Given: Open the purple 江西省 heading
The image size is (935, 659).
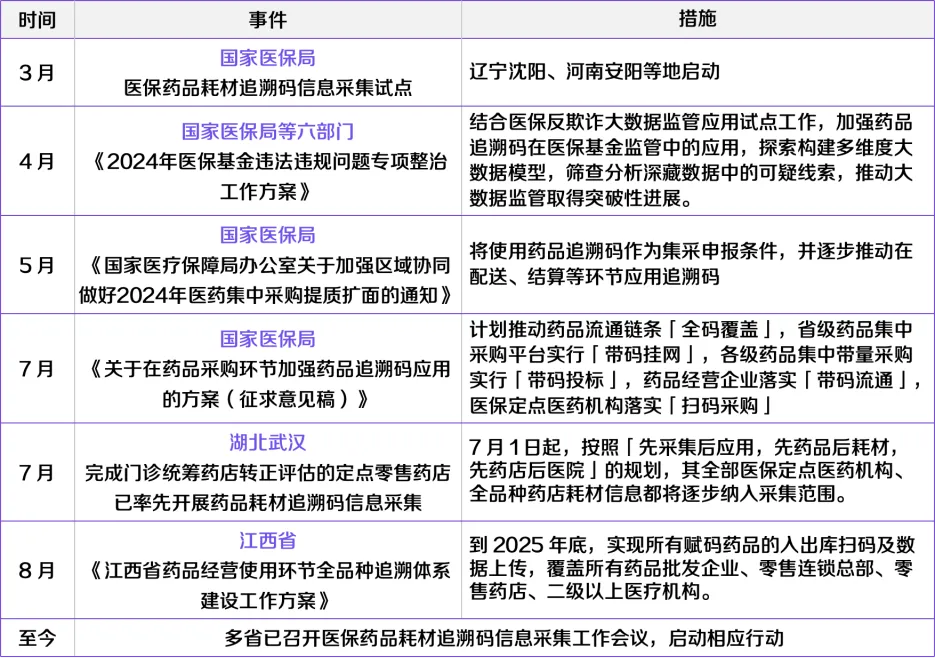Looking at the screenshot, I should pos(267,541).
